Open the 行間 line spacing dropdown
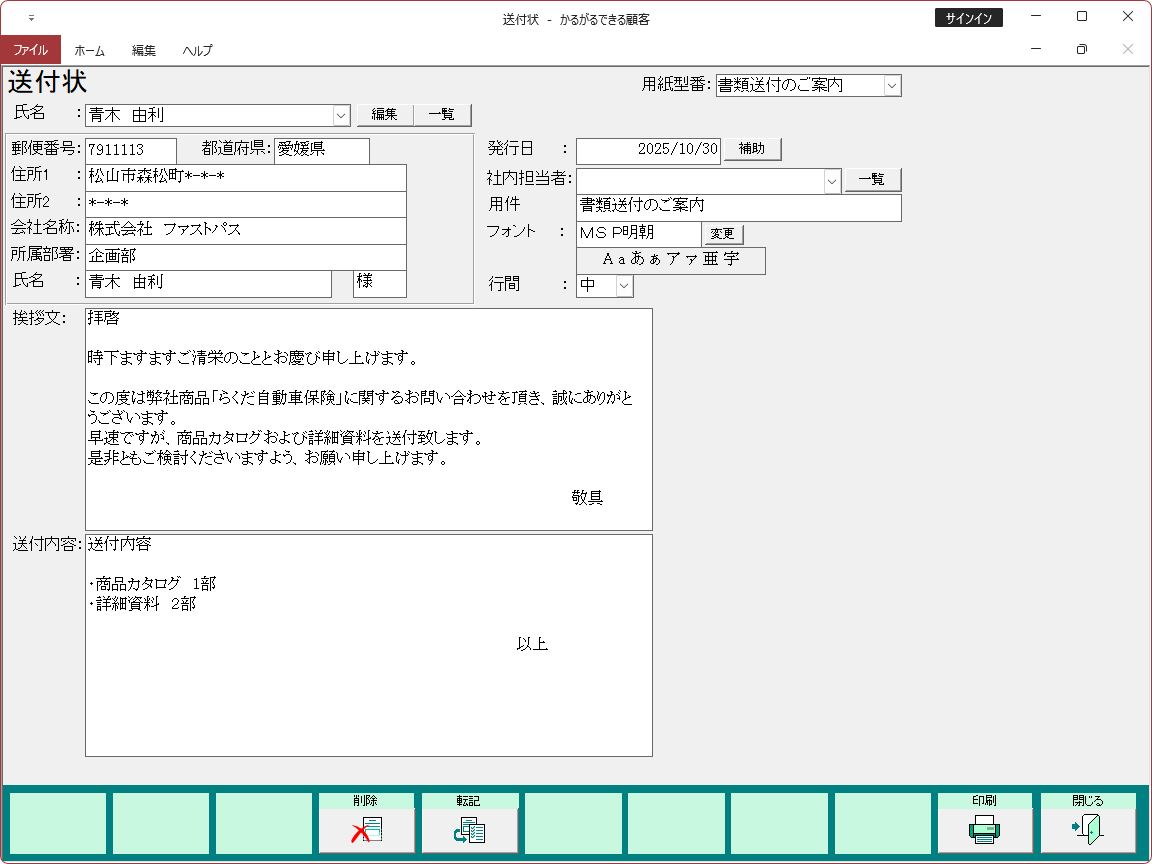This screenshot has width=1152, height=864. tap(624, 286)
